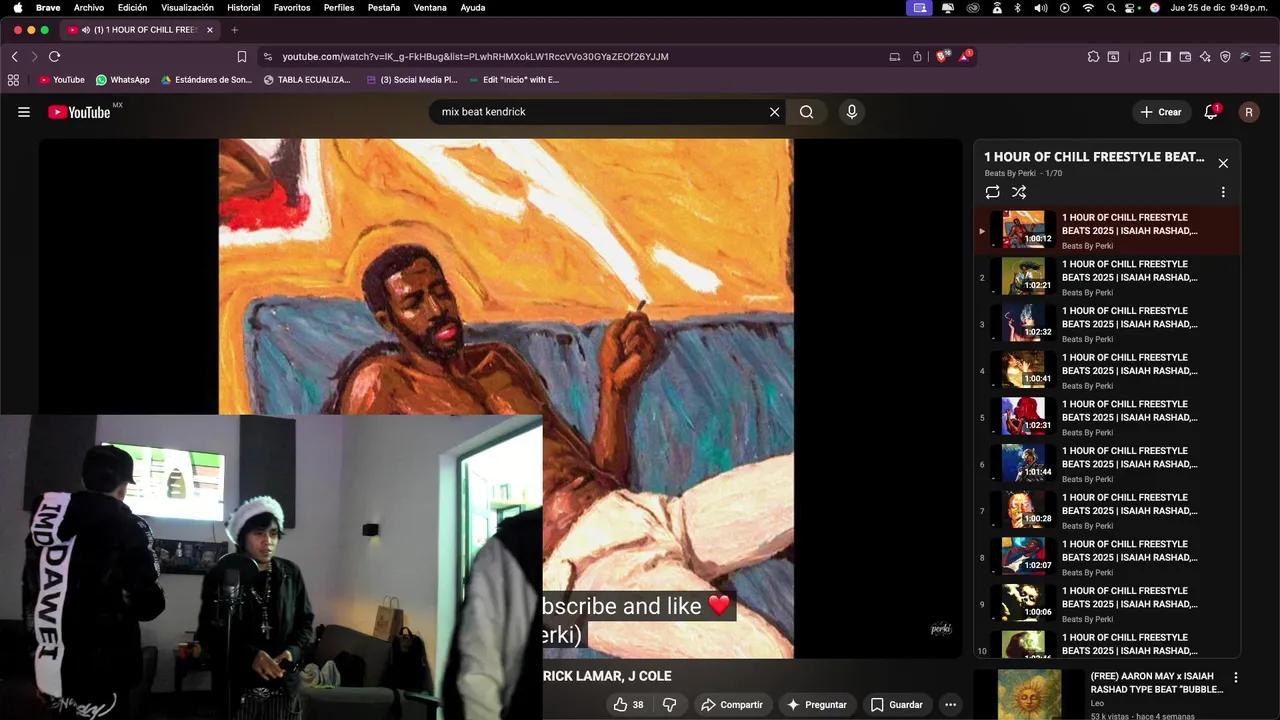
Task: Open the Edición menu
Action: 132,7
